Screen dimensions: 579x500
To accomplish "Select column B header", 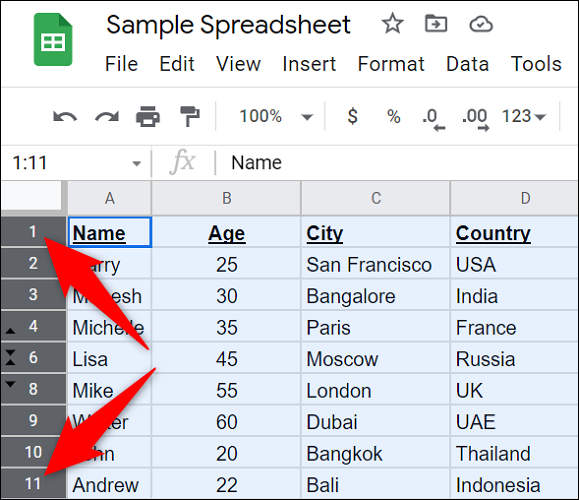I will click(226, 198).
